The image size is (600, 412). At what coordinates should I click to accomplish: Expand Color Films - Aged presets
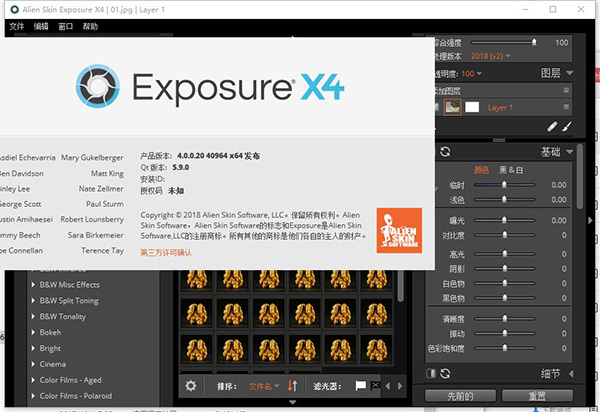coord(33,380)
